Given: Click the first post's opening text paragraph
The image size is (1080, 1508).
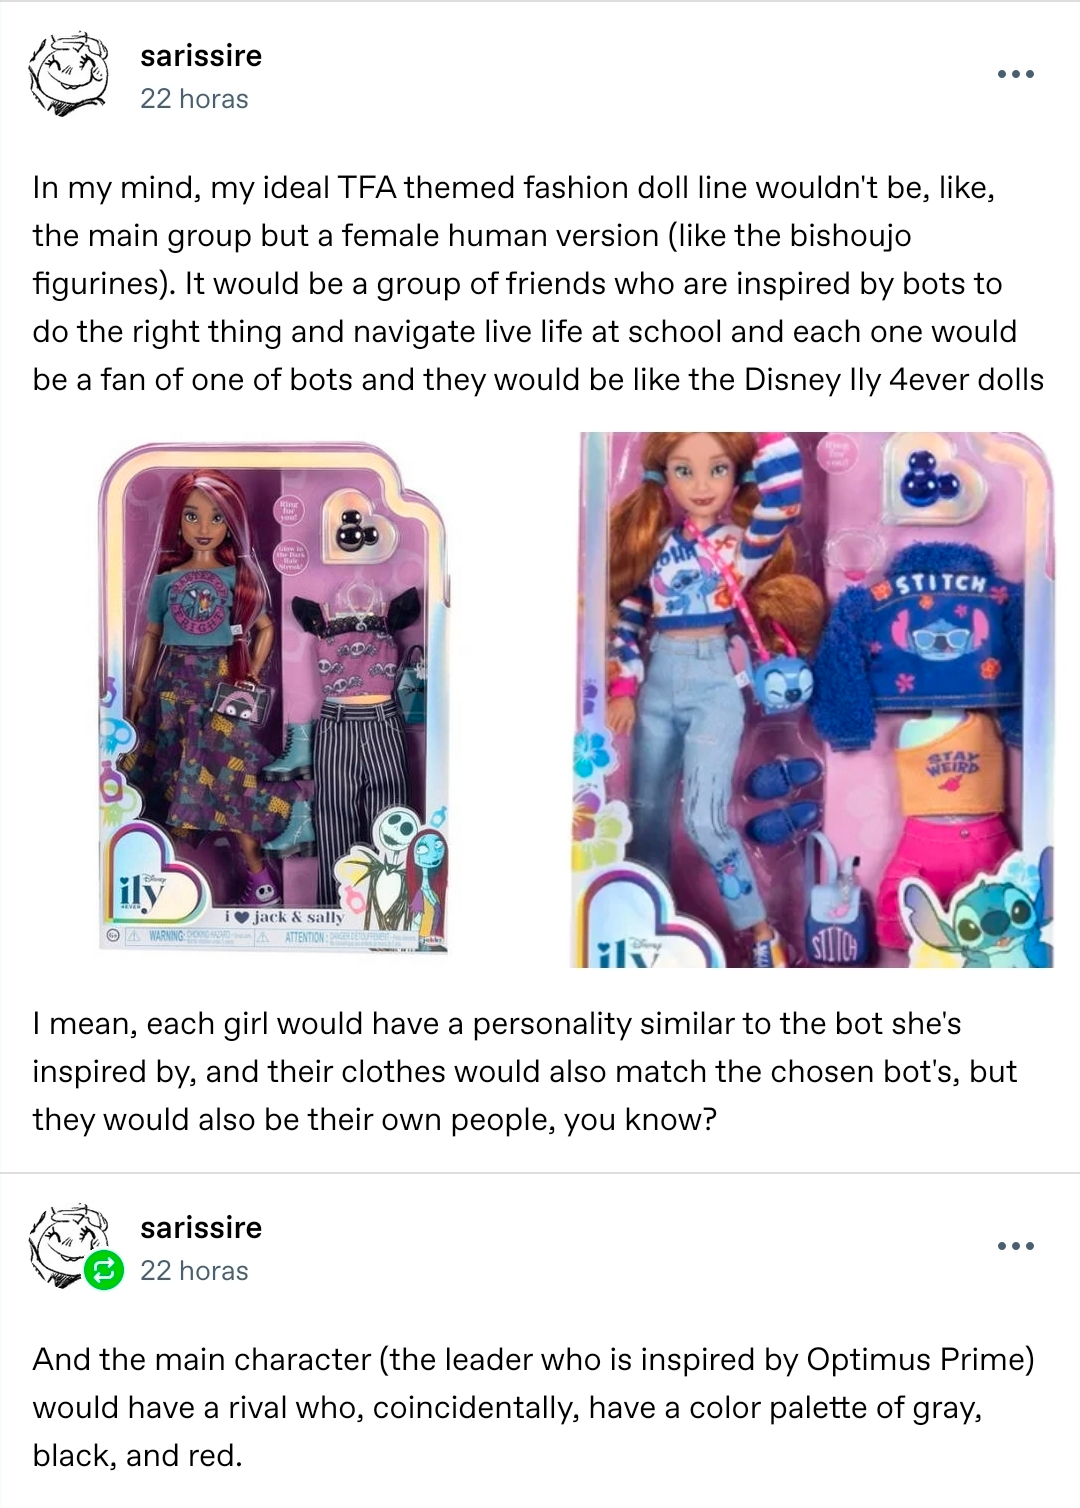Looking at the screenshot, I should [x=538, y=284].
